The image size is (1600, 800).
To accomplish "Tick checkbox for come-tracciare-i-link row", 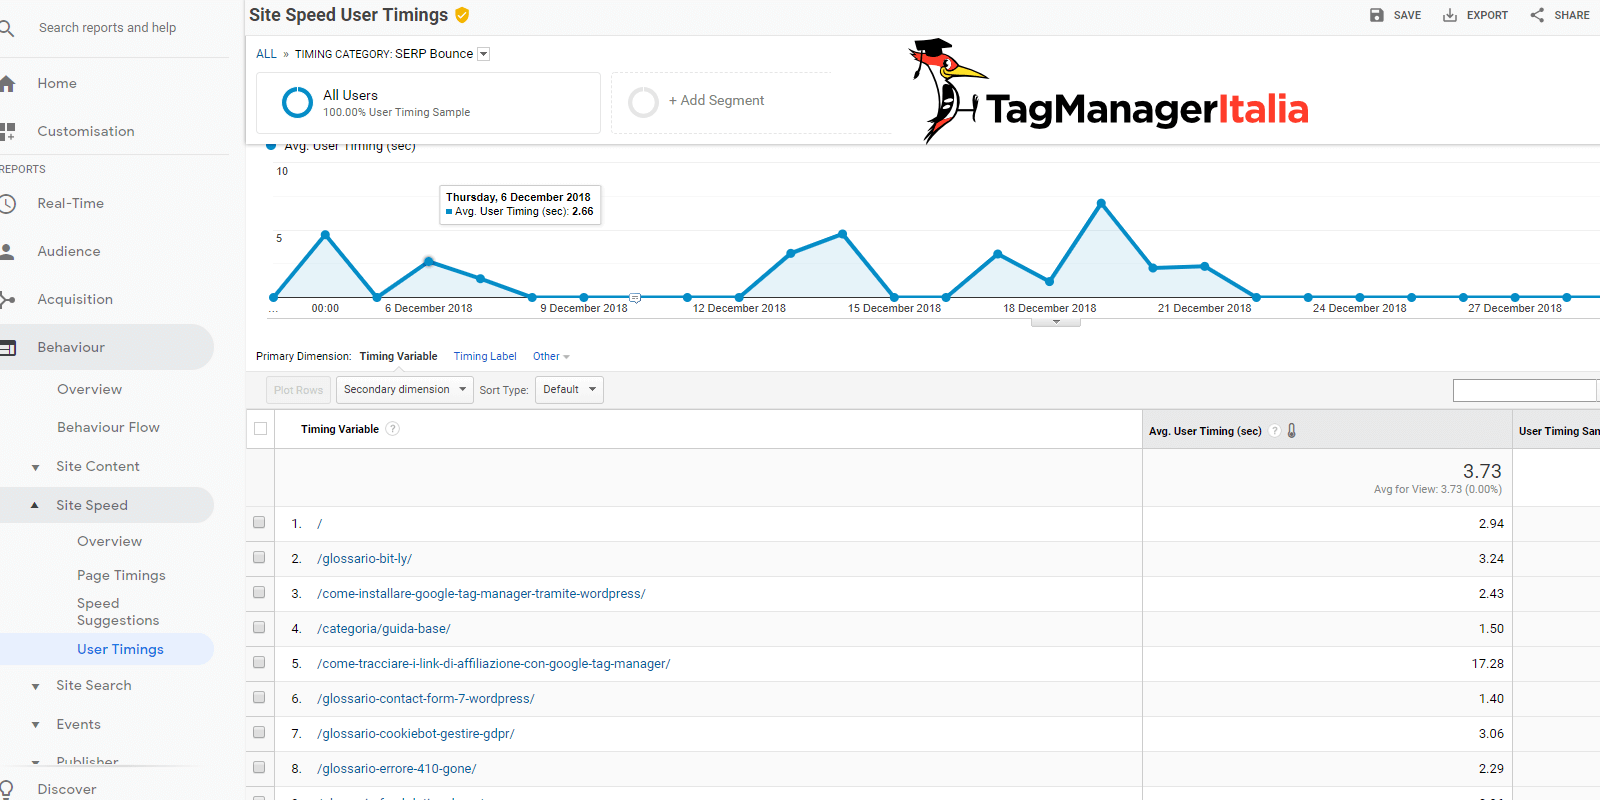I will coord(259,662).
